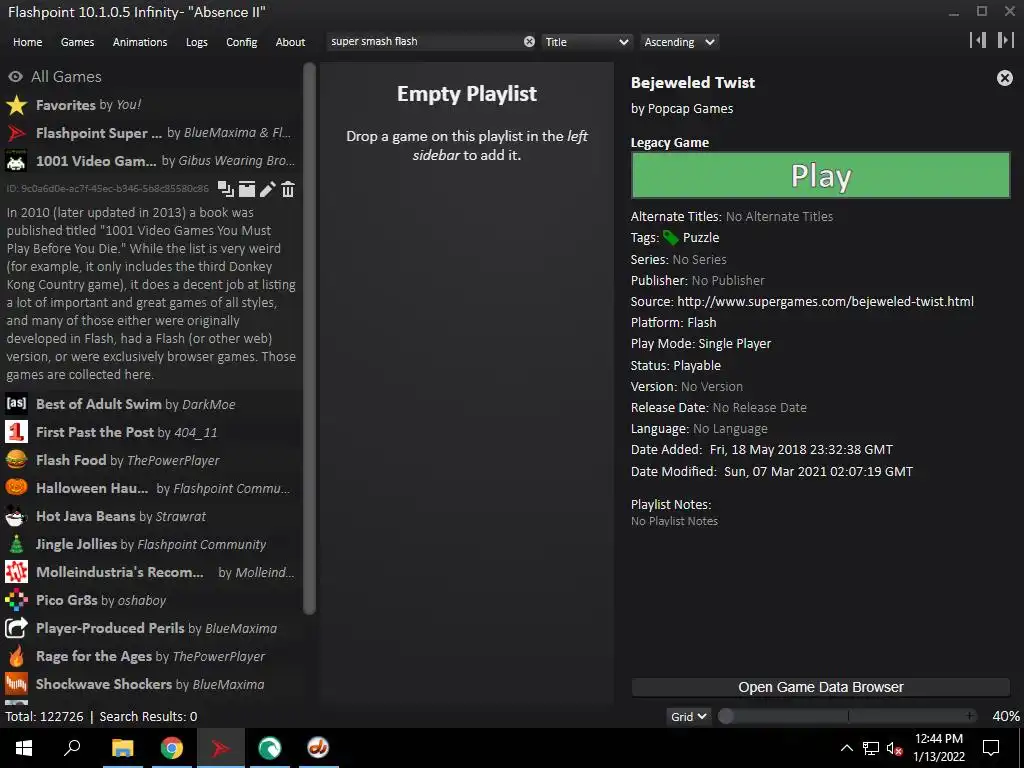Click the Molleindustria playlist icon
1024x768 pixels.
tap(16, 572)
